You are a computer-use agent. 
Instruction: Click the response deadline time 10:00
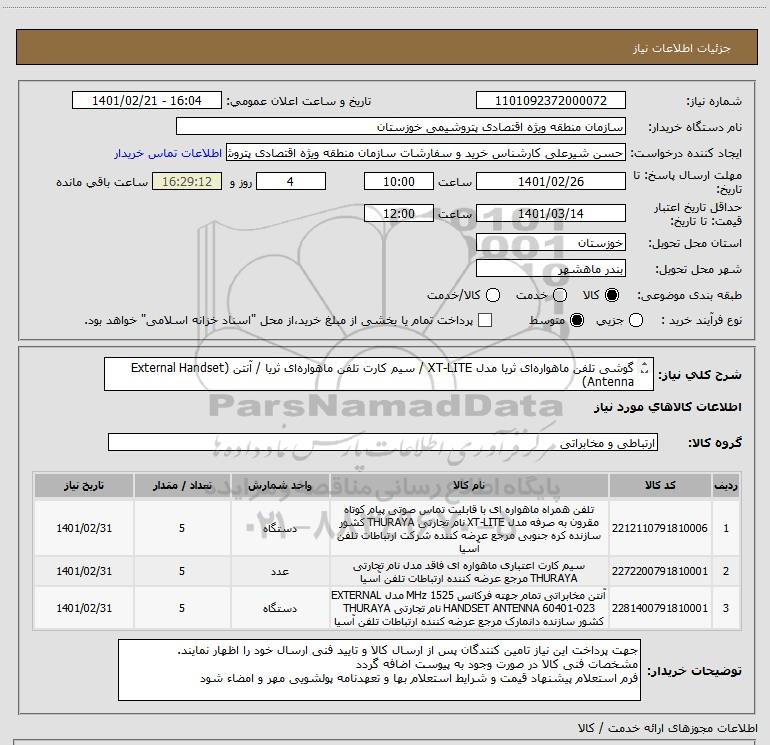point(399,181)
